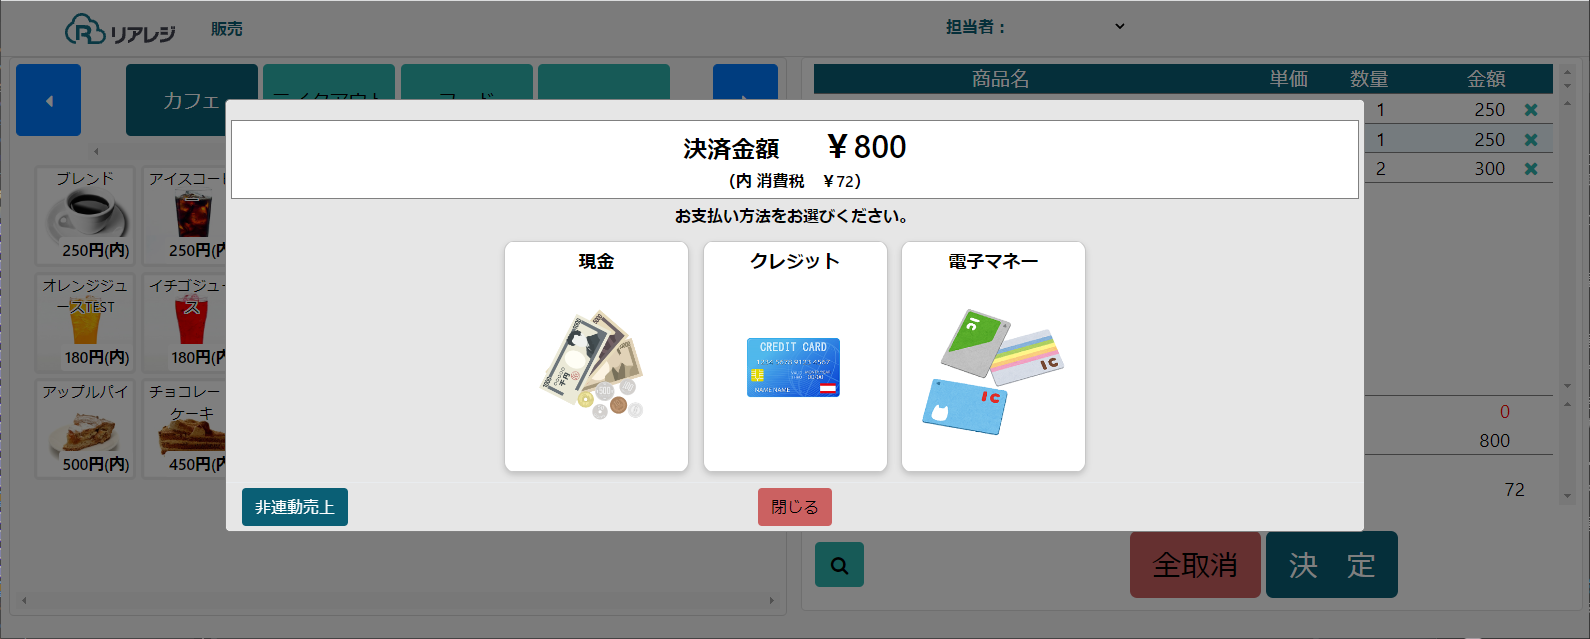Click the 決定 confirm button
1590x639 pixels.
(1331, 565)
